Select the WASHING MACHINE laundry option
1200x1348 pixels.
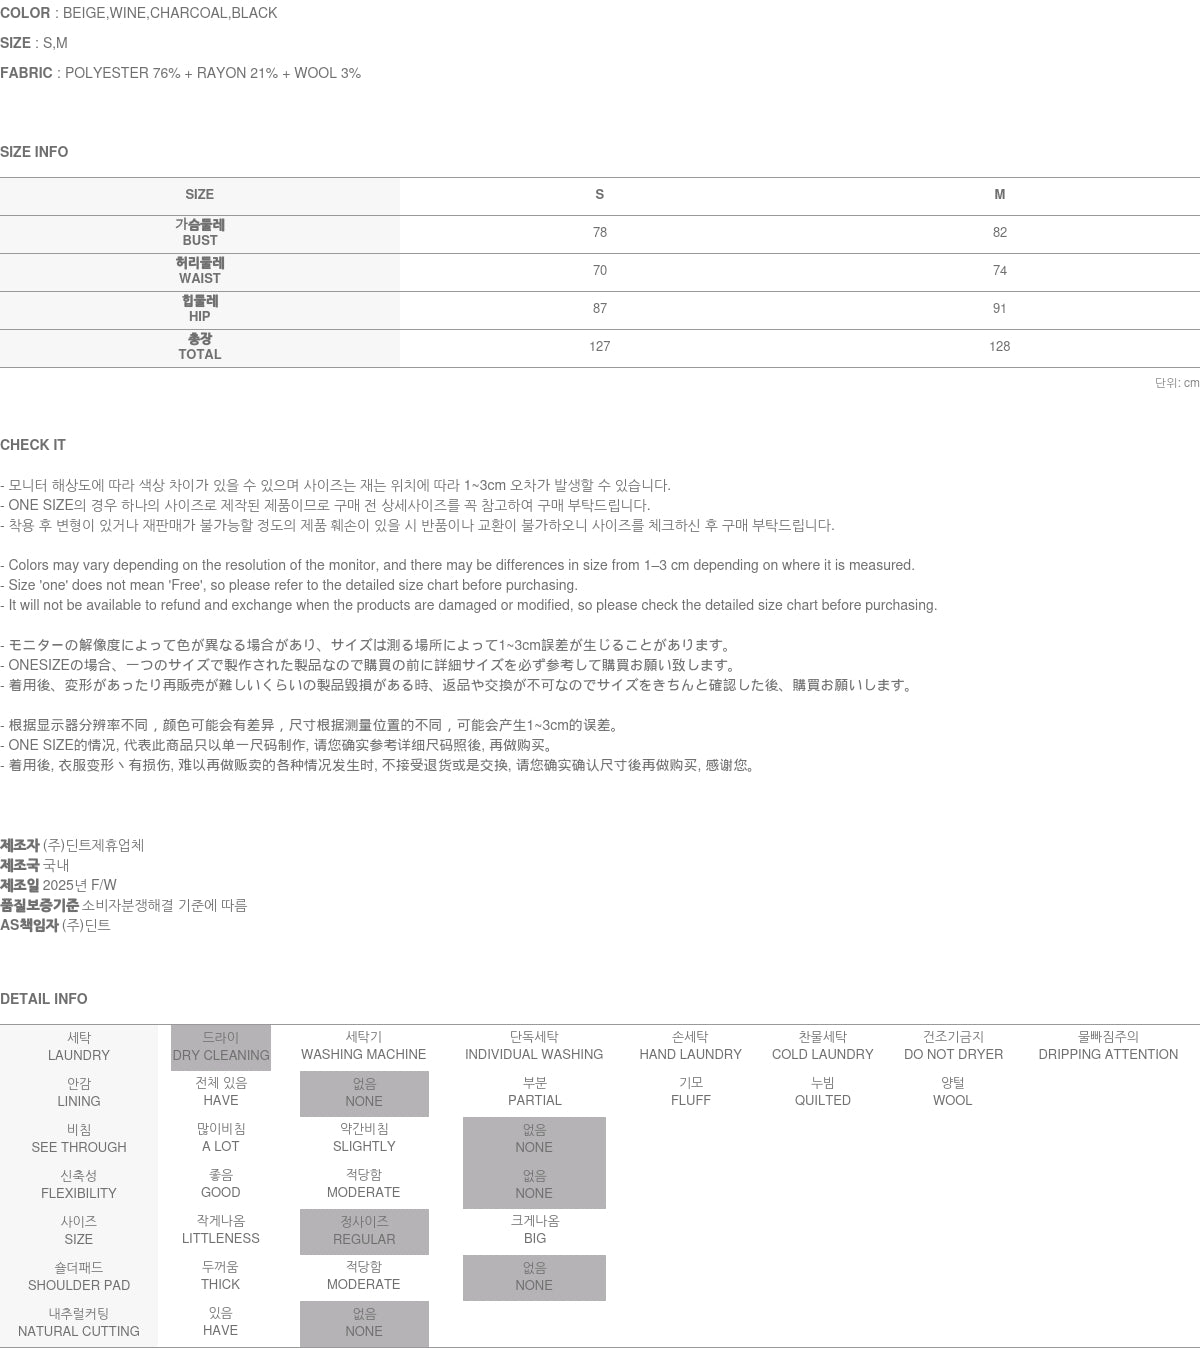click(x=363, y=1046)
